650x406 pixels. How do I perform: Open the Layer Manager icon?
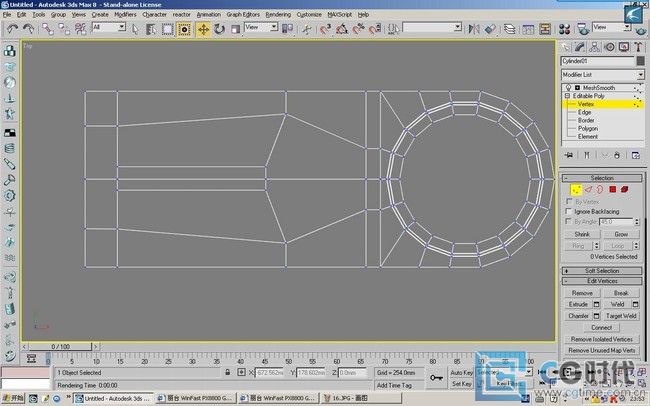509,29
